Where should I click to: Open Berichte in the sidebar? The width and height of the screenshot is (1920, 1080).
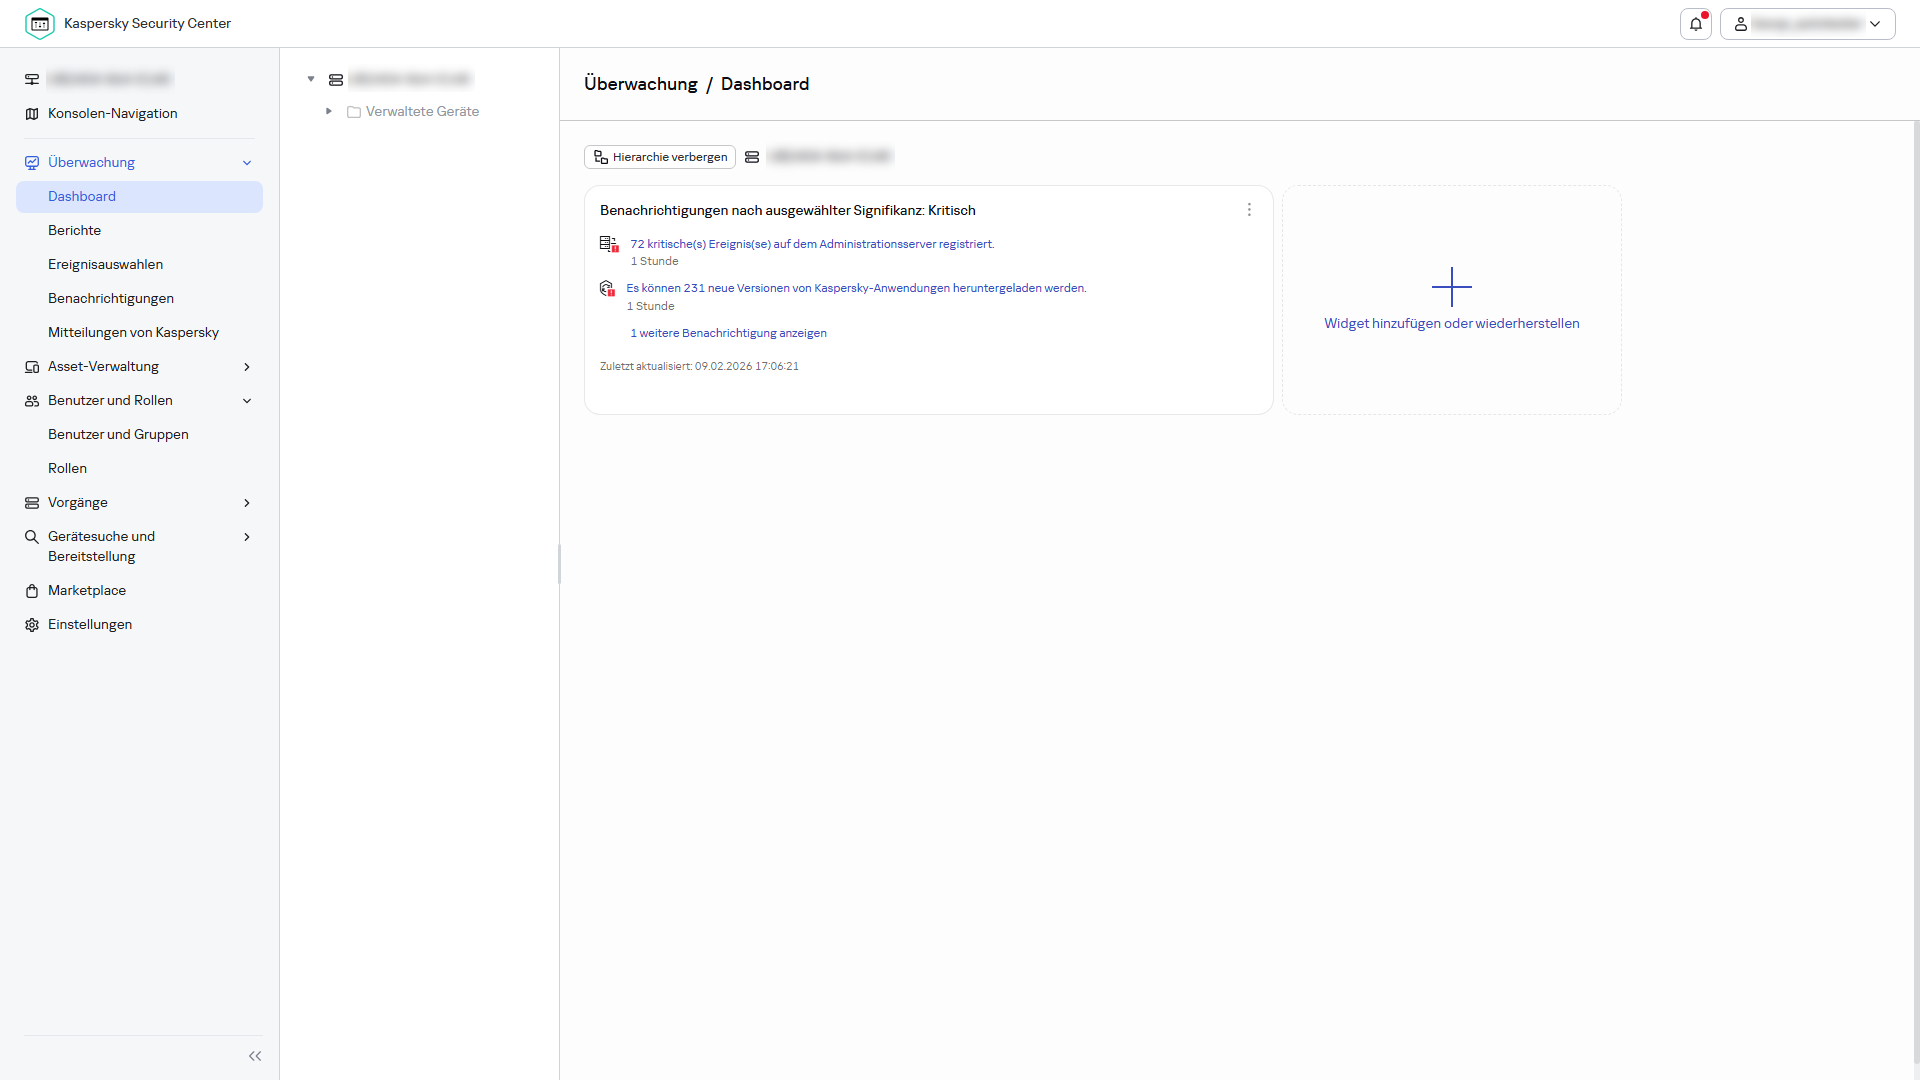click(x=74, y=230)
